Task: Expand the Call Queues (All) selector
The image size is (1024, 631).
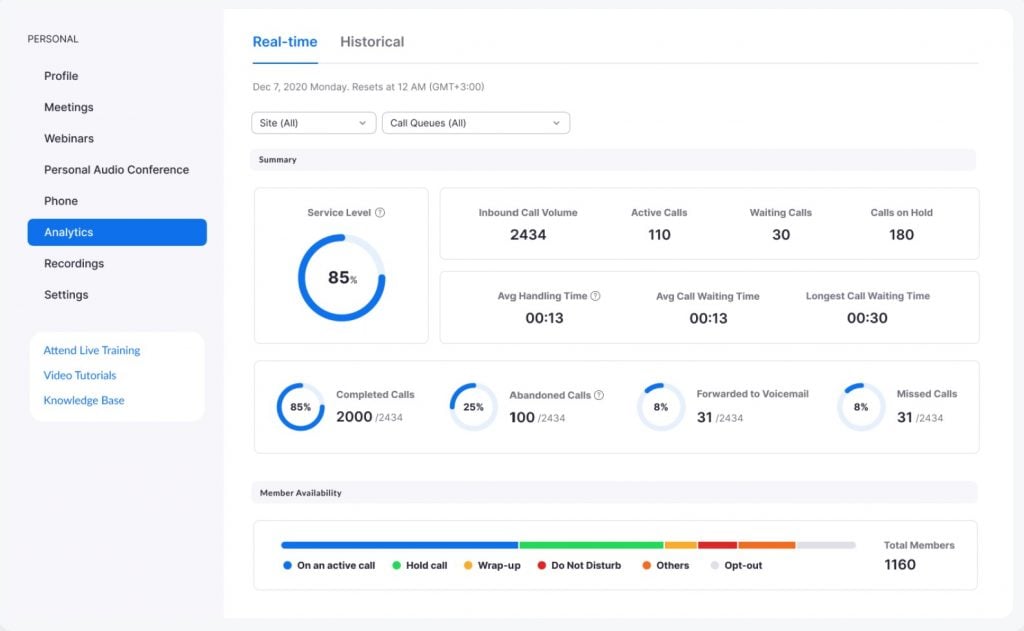Action: (476, 122)
